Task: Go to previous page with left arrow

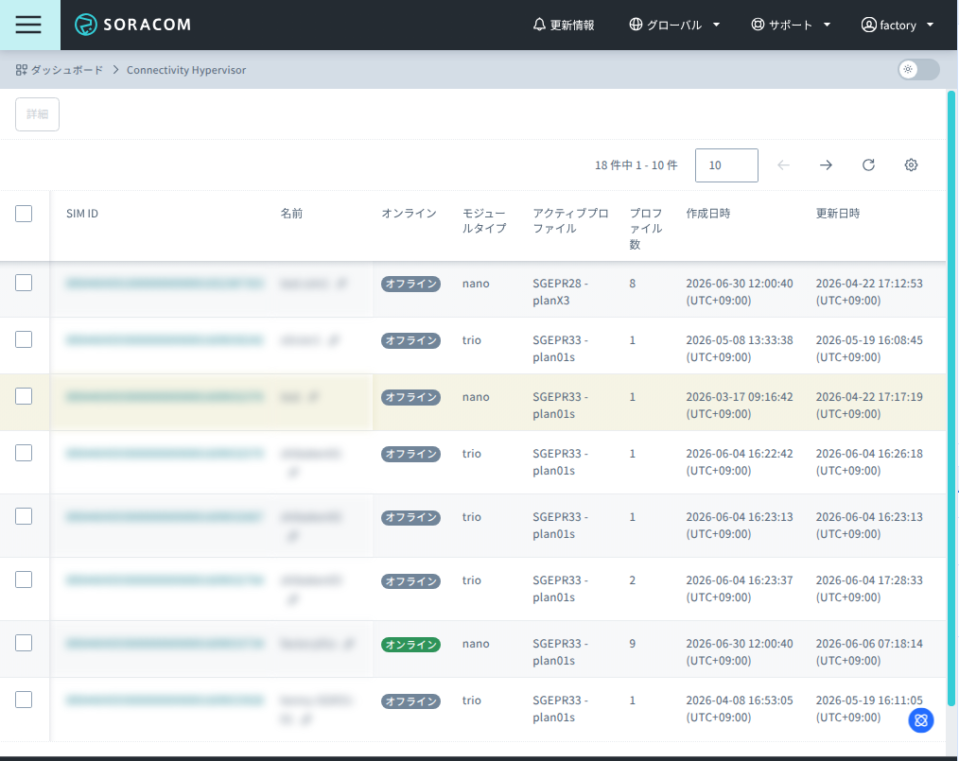Action: tap(783, 165)
